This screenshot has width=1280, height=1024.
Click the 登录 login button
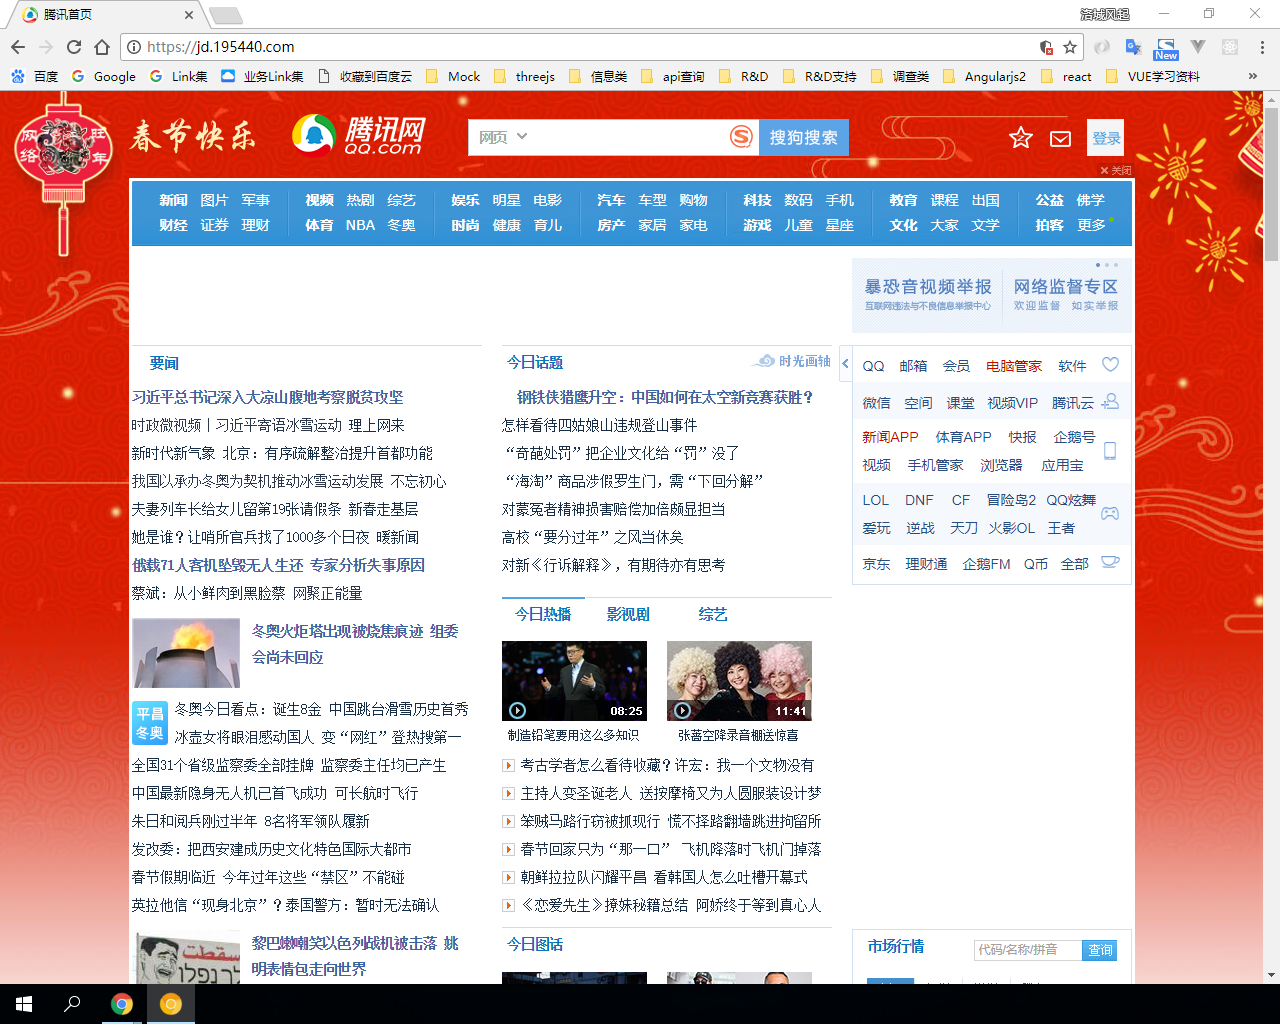[1105, 138]
